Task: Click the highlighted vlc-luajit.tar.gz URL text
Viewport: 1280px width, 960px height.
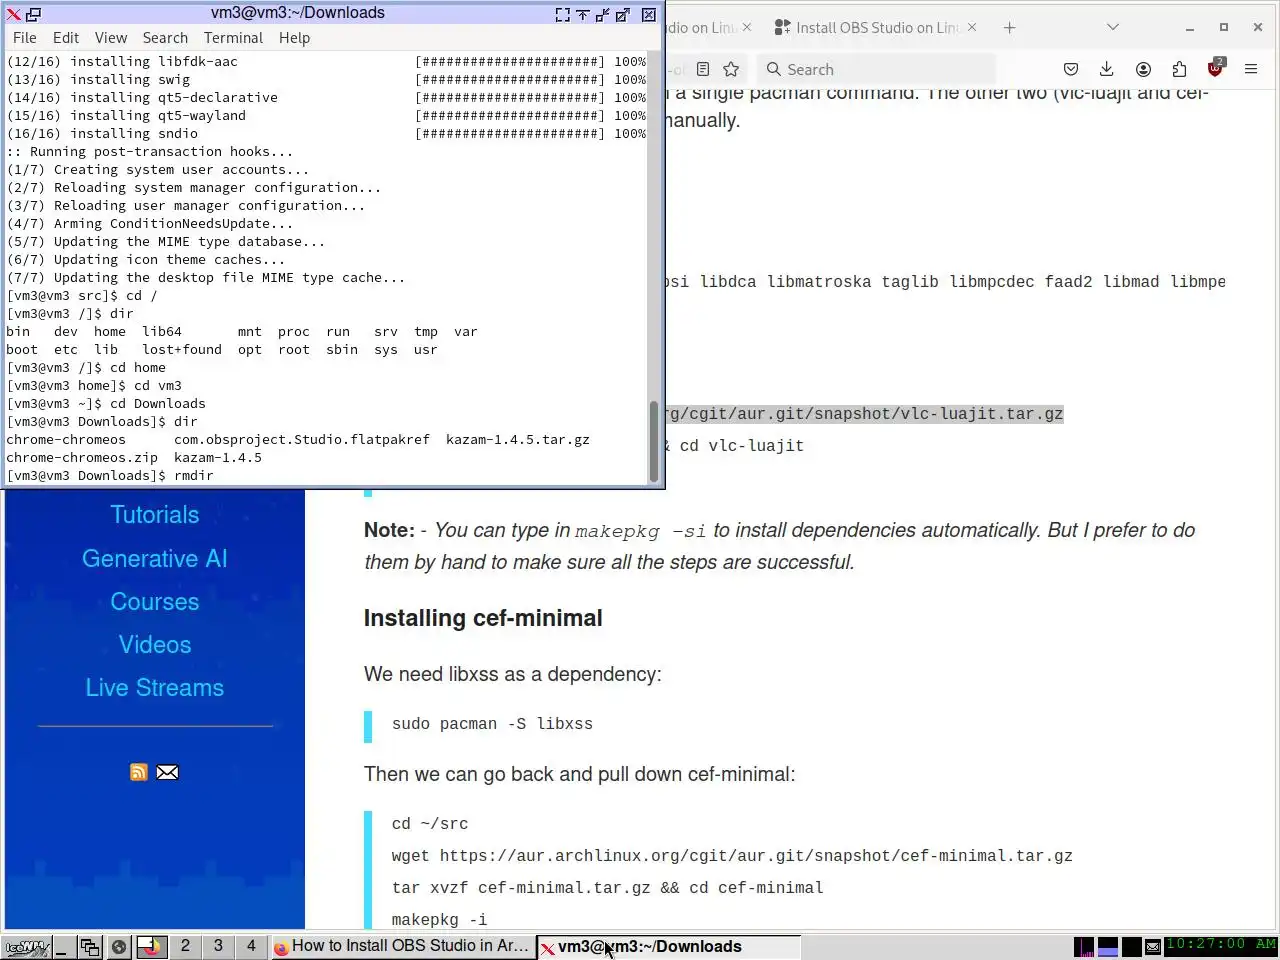Action: tap(864, 414)
